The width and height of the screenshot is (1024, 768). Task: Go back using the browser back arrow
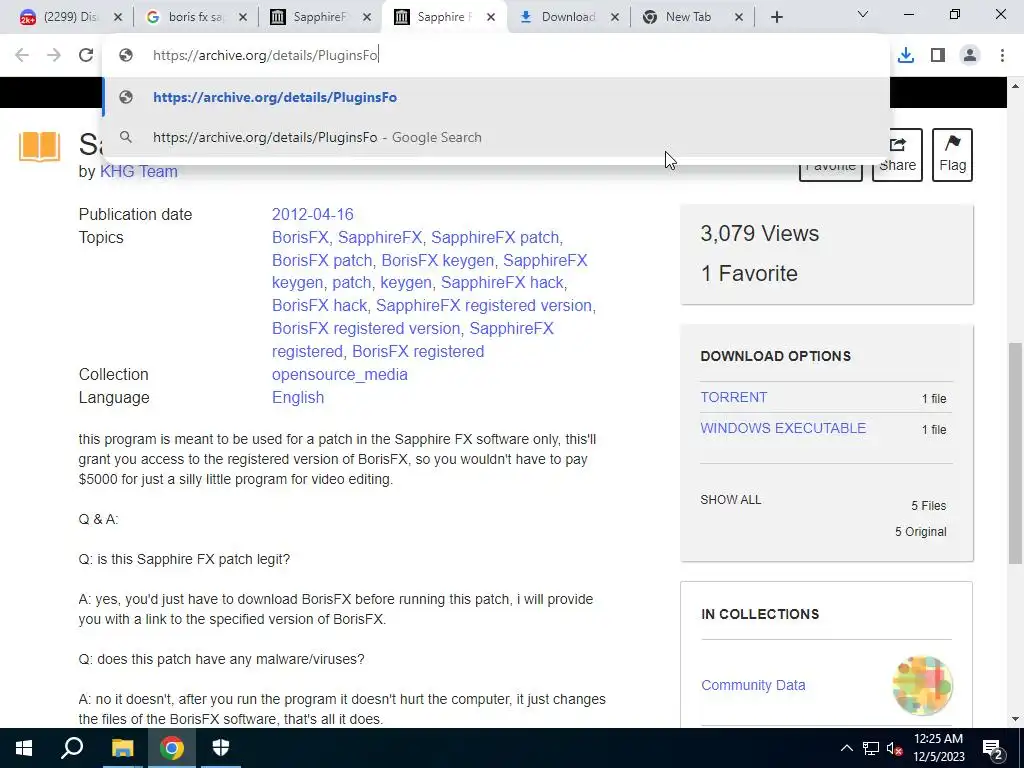(22, 56)
